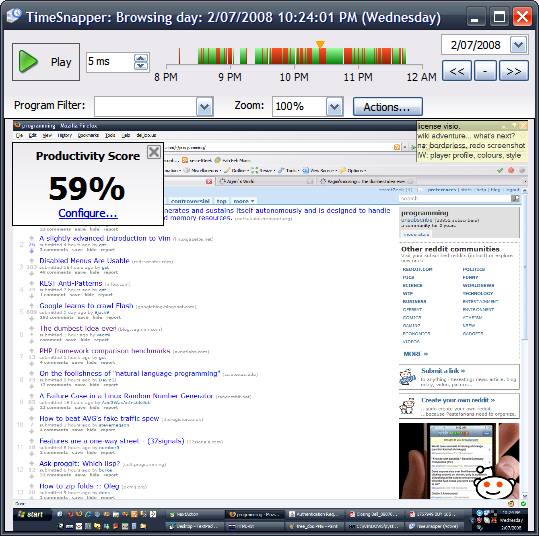539x536 pixels.
Task: Switch to the controversial tab on reddit
Action: click(x=190, y=201)
